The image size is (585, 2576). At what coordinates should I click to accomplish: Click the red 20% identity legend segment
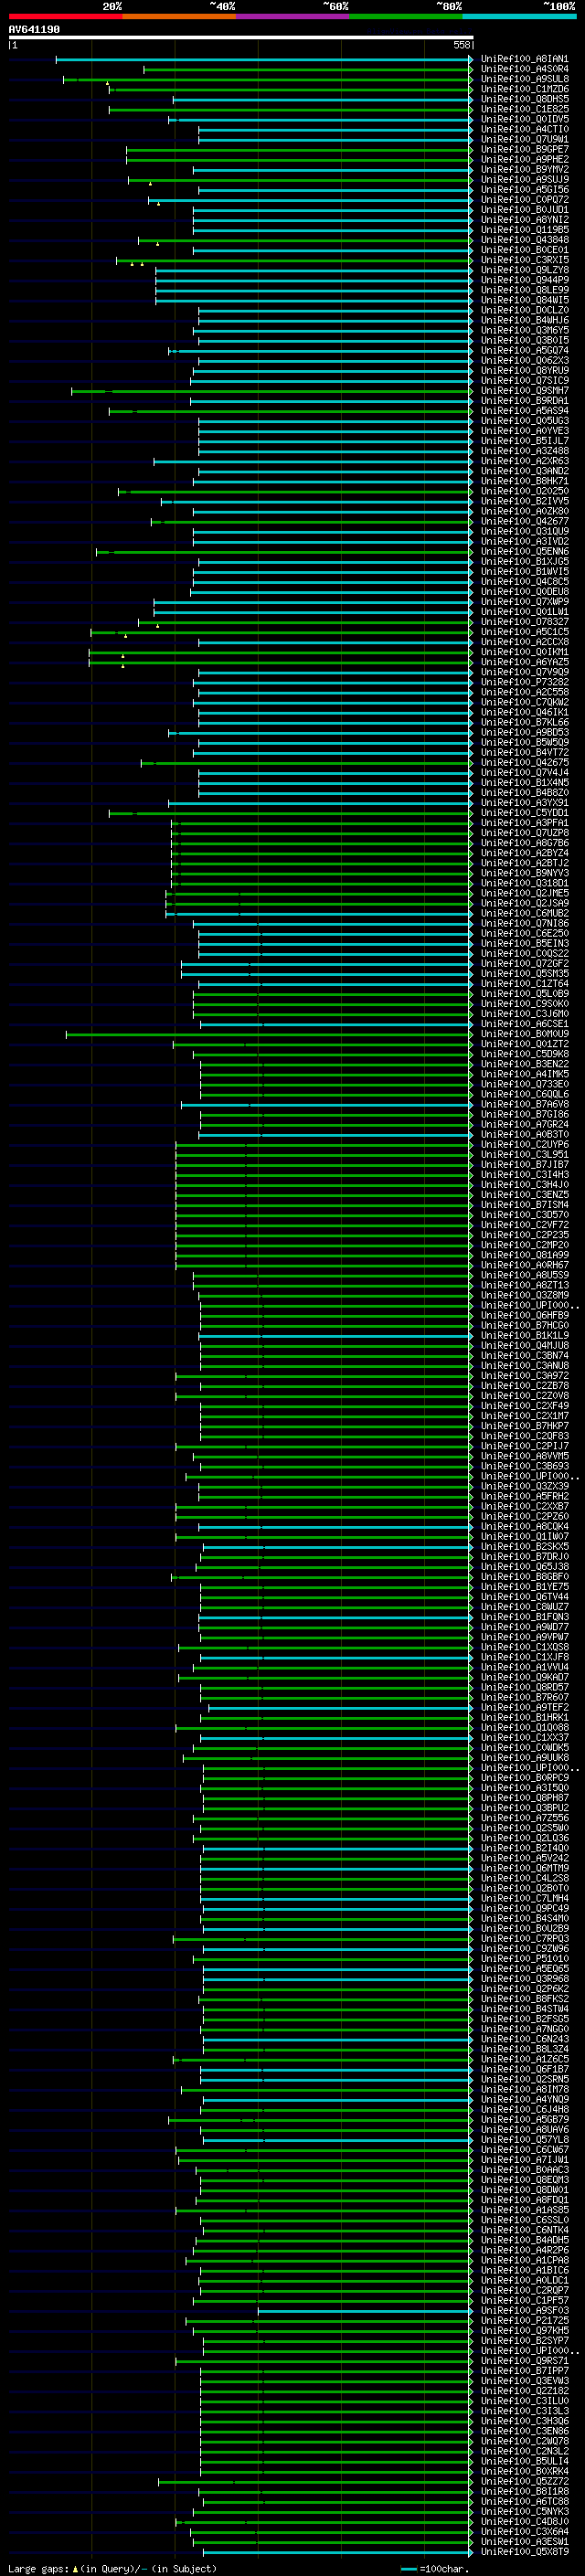tap(65, 16)
